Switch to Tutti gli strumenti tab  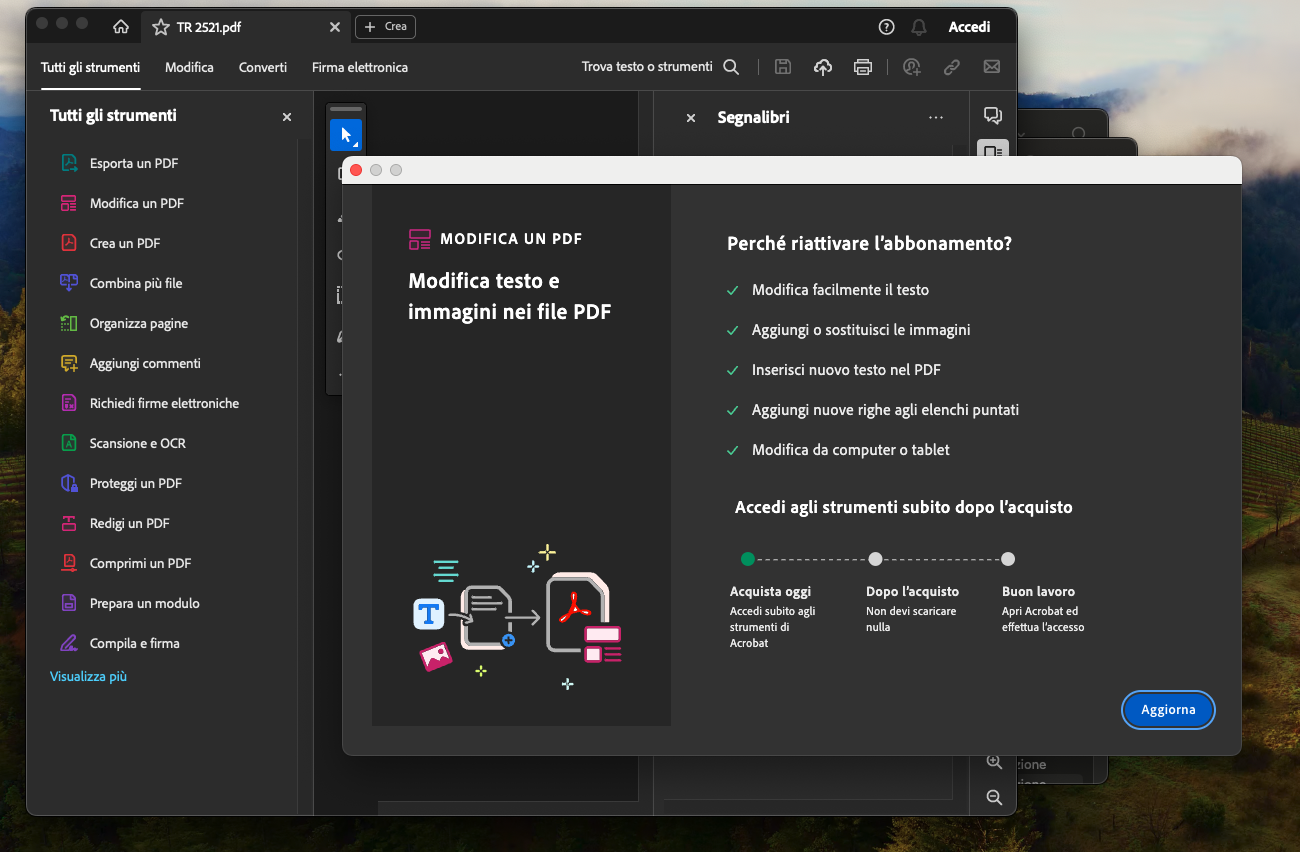click(x=90, y=67)
